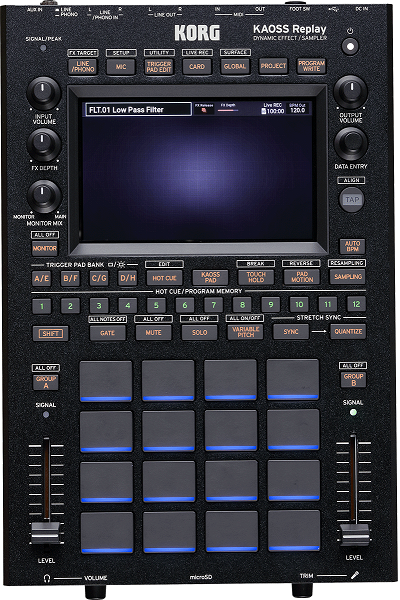The height and width of the screenshot is (600, 400).
Task: Click the DATA ENTRY encoder
Action: pos(351,143)
